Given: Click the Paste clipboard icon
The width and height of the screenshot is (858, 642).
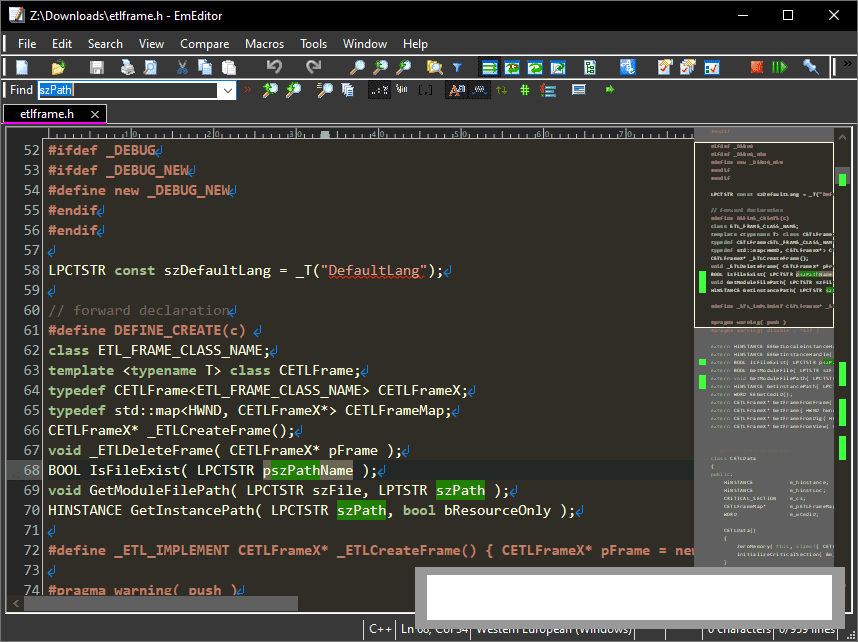Looking at the screenshot, I should [x=229, y=67].
